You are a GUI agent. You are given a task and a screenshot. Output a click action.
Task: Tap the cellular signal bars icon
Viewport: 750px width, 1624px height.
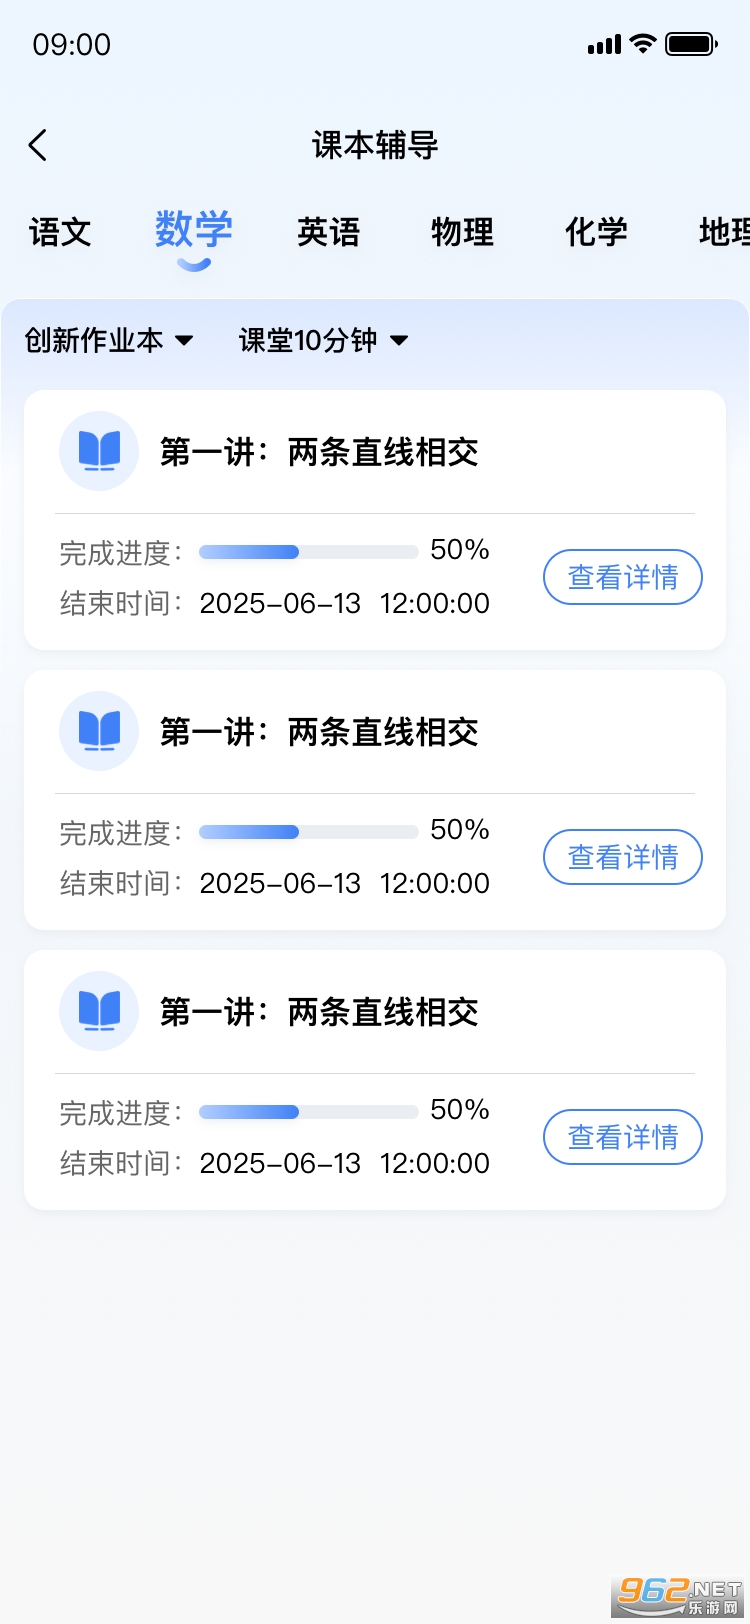tap(604, 45)
